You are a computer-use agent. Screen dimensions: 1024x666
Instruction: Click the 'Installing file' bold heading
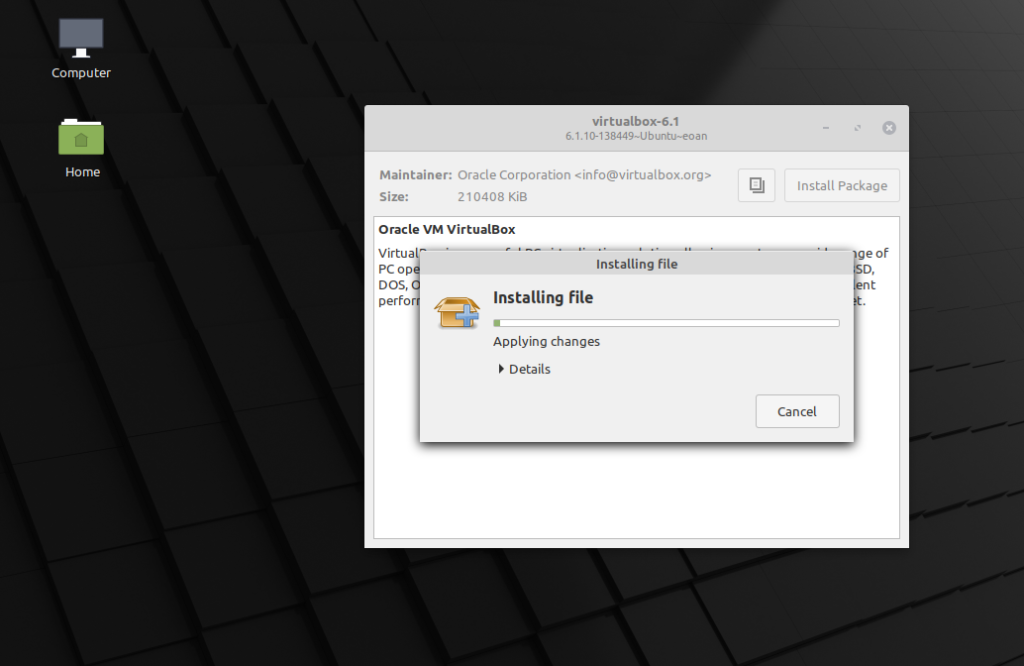pyautogui.click(x=543, y=298)
